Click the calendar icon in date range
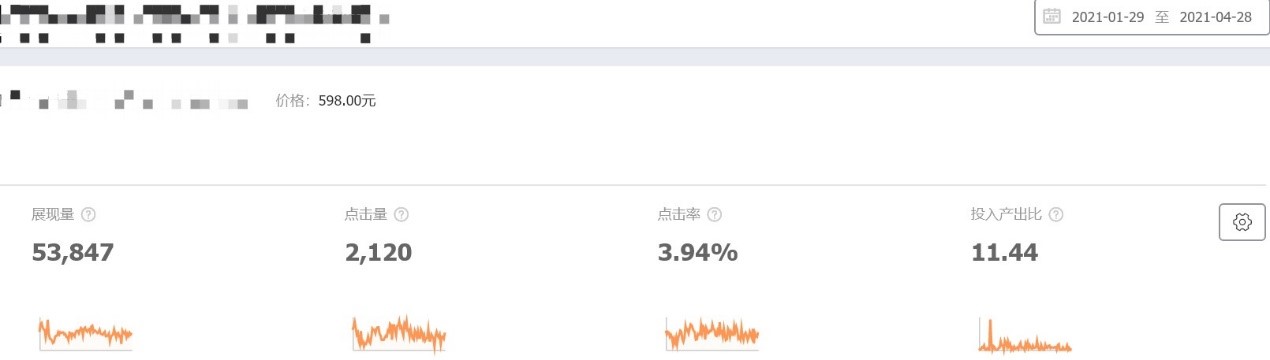Image resolution: width=1270 pixels, height=360 pixels. click(1052, 16)
